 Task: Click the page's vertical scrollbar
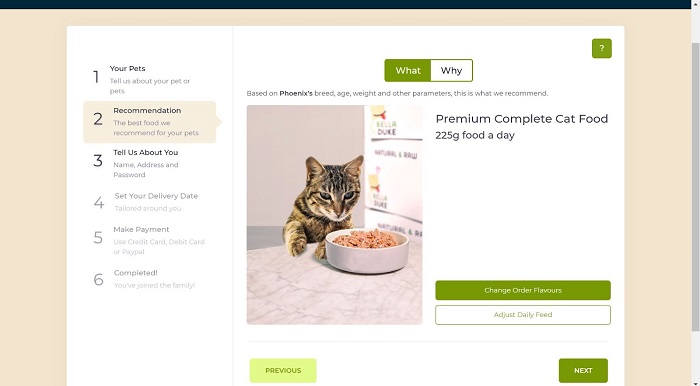click(696, 187)
